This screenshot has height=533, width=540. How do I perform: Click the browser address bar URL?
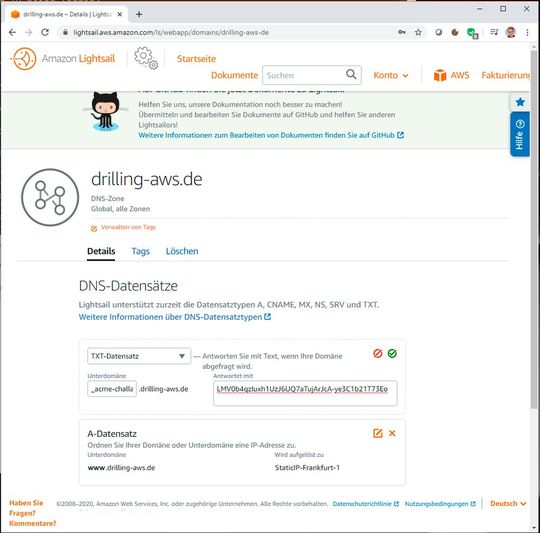click(x=171, y=32)
